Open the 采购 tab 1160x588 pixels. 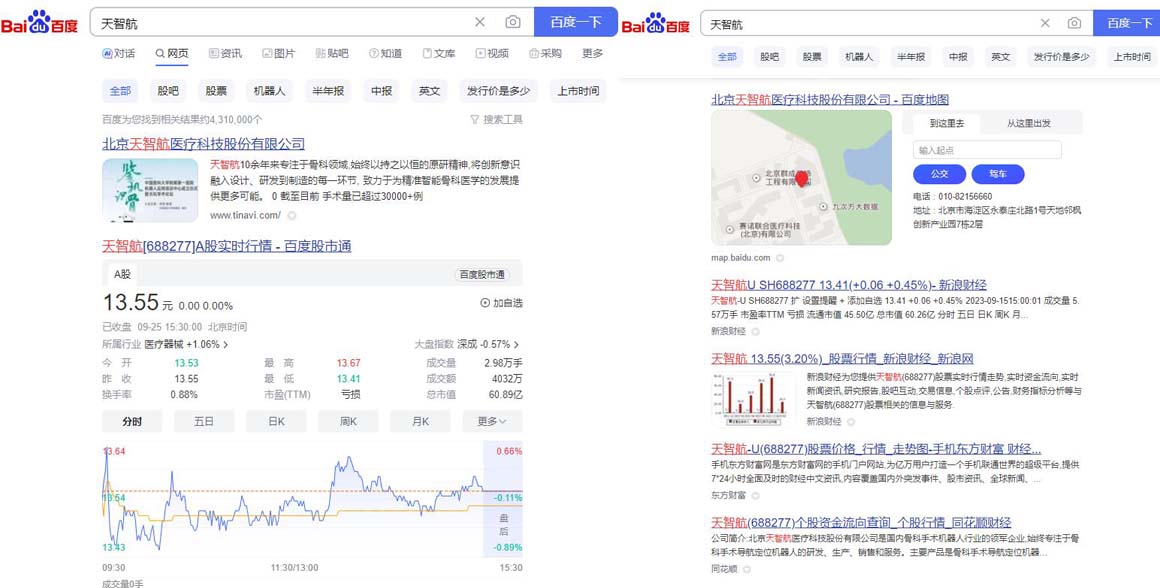[545, 53]
